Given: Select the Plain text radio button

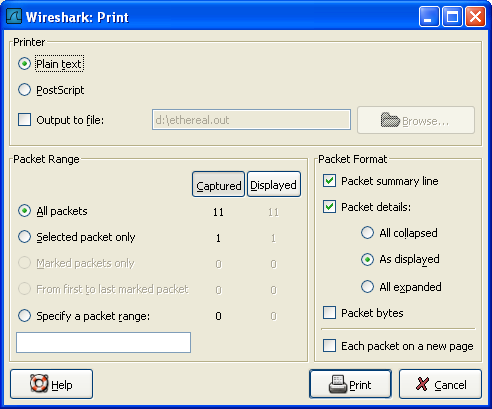Looking at the screenshot, I should (x=24, y=63).
